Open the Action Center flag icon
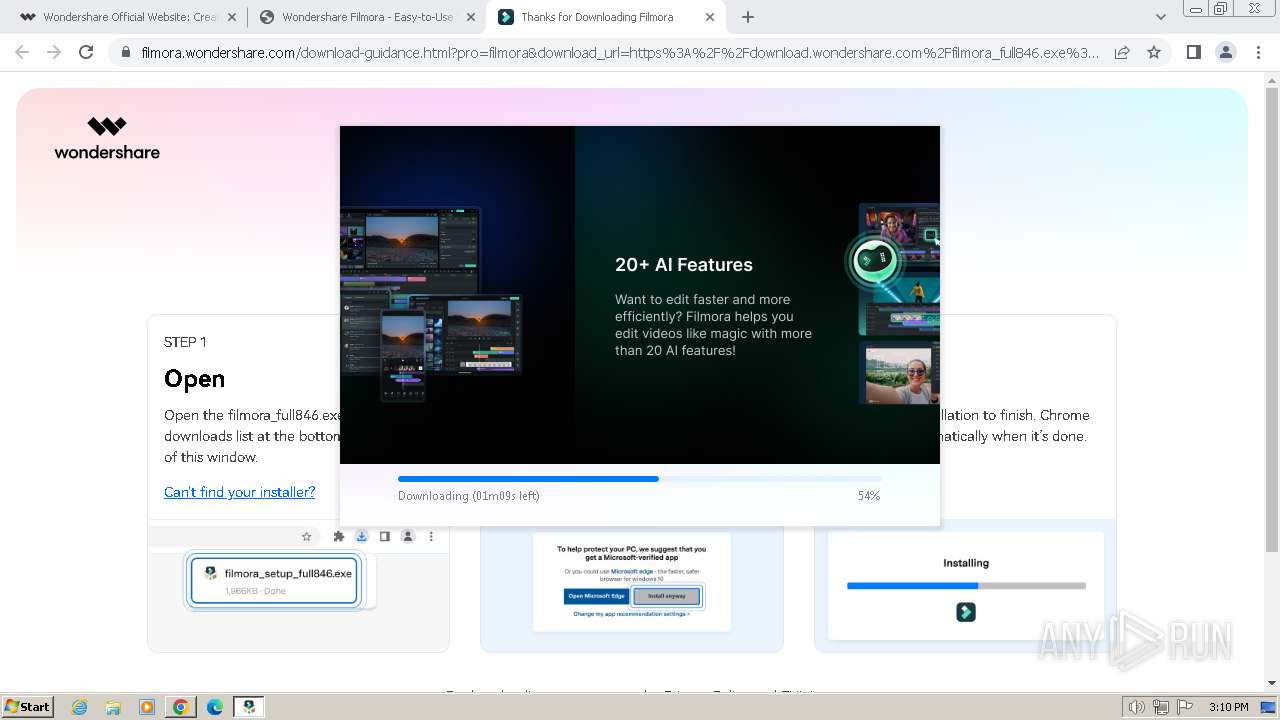 [x=1185, y=707]
